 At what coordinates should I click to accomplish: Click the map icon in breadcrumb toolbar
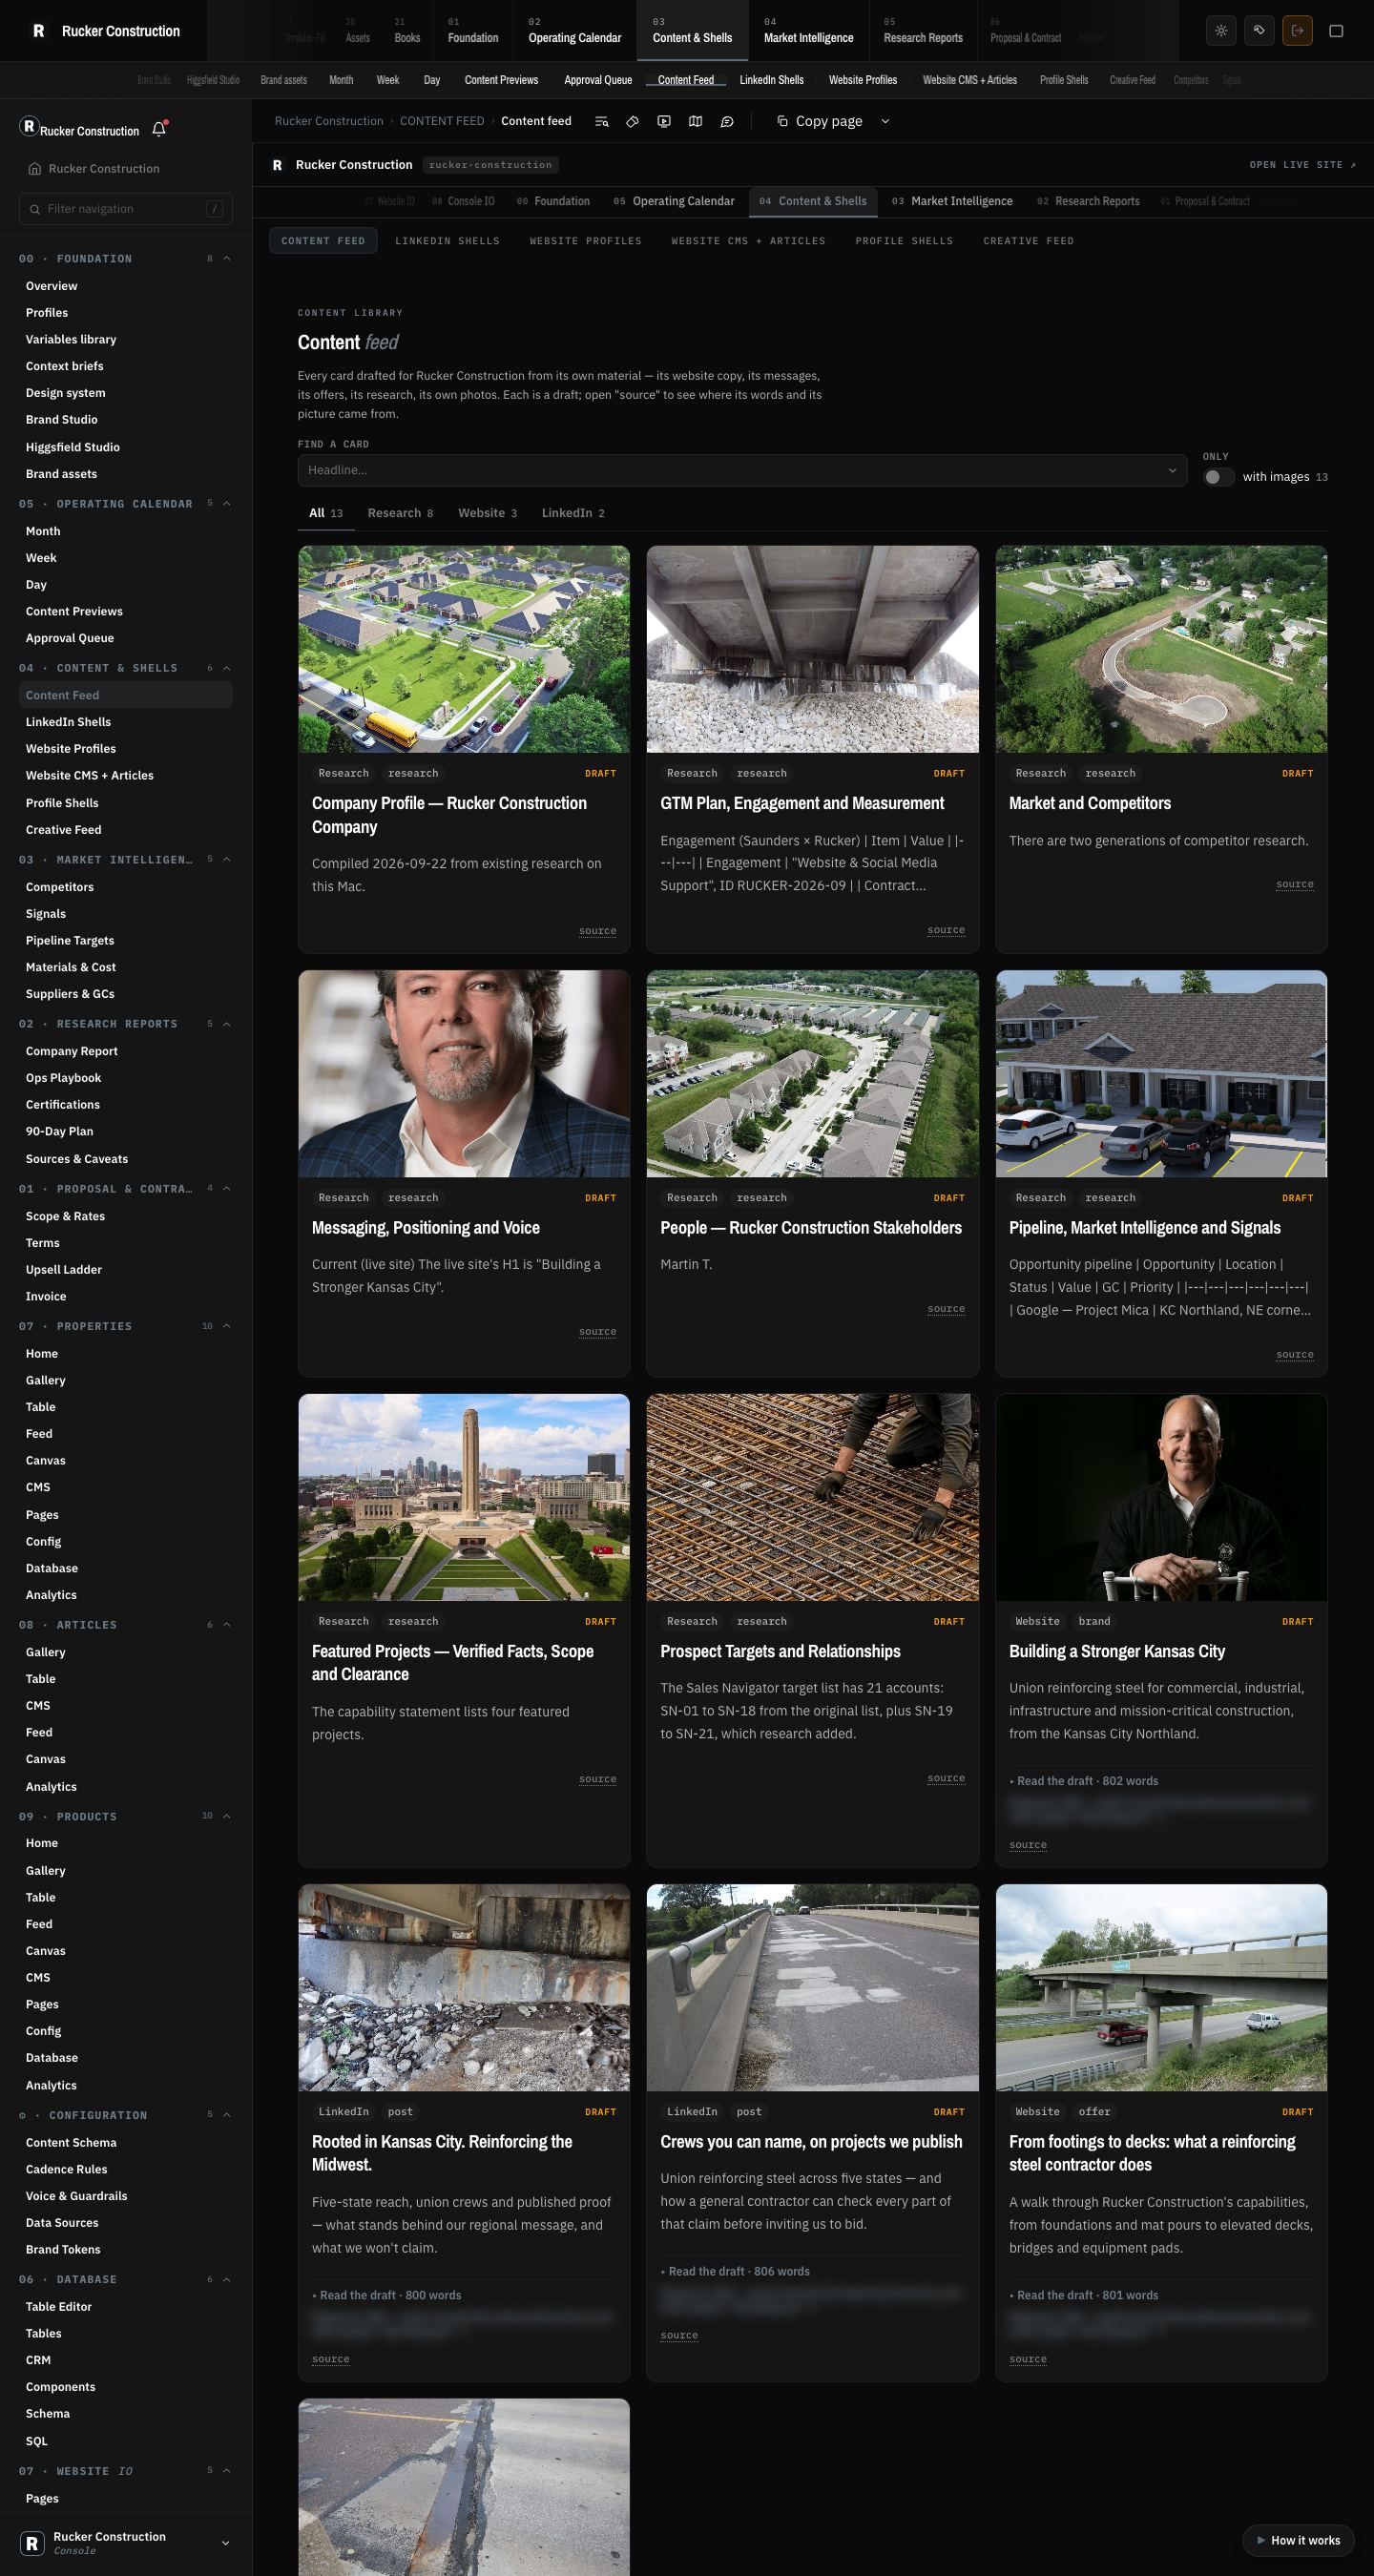pos(696,121)
